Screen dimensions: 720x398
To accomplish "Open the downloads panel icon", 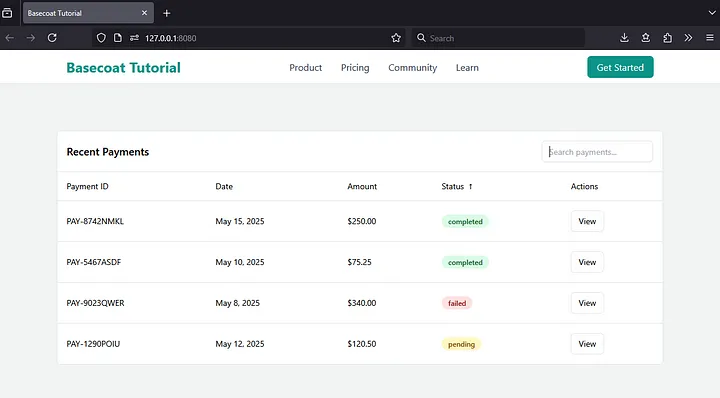I will point(624,38).
